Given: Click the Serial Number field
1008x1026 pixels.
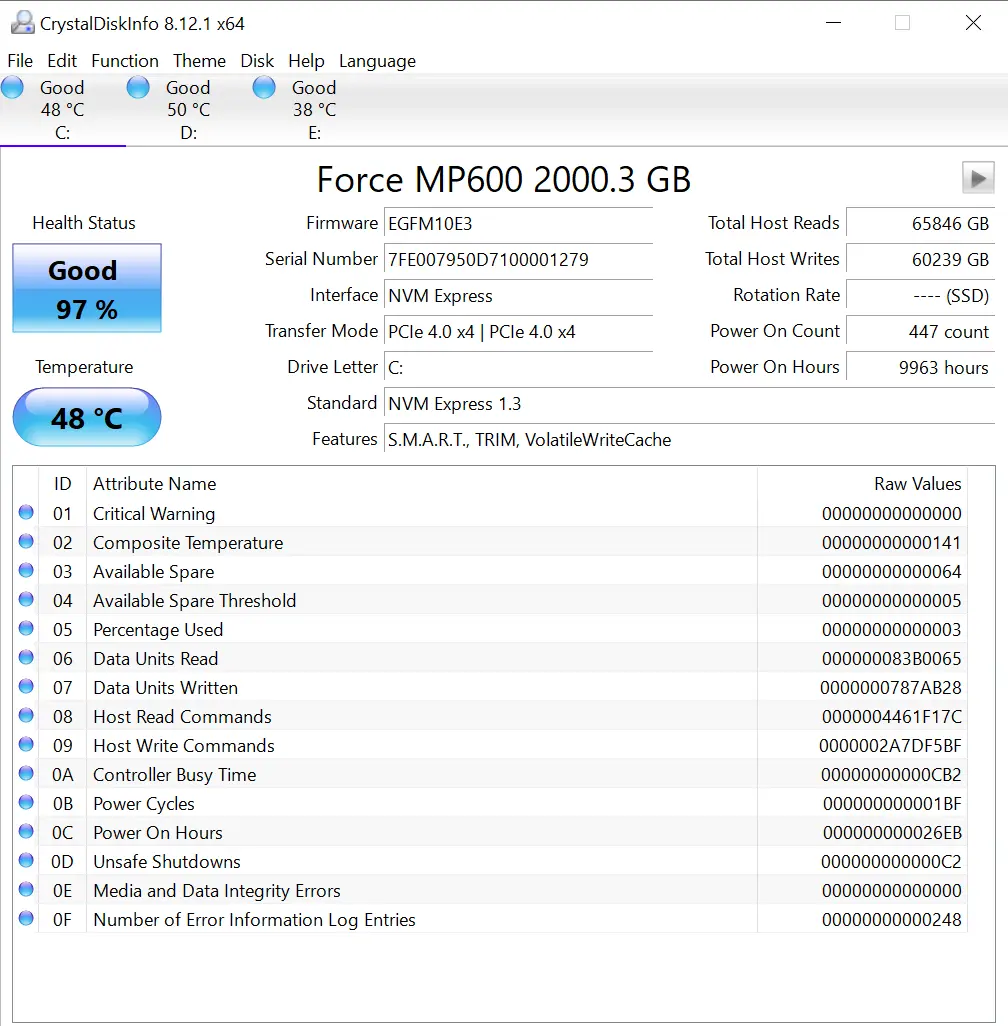Looking at the screenshot, I should (x=518, y=260).
